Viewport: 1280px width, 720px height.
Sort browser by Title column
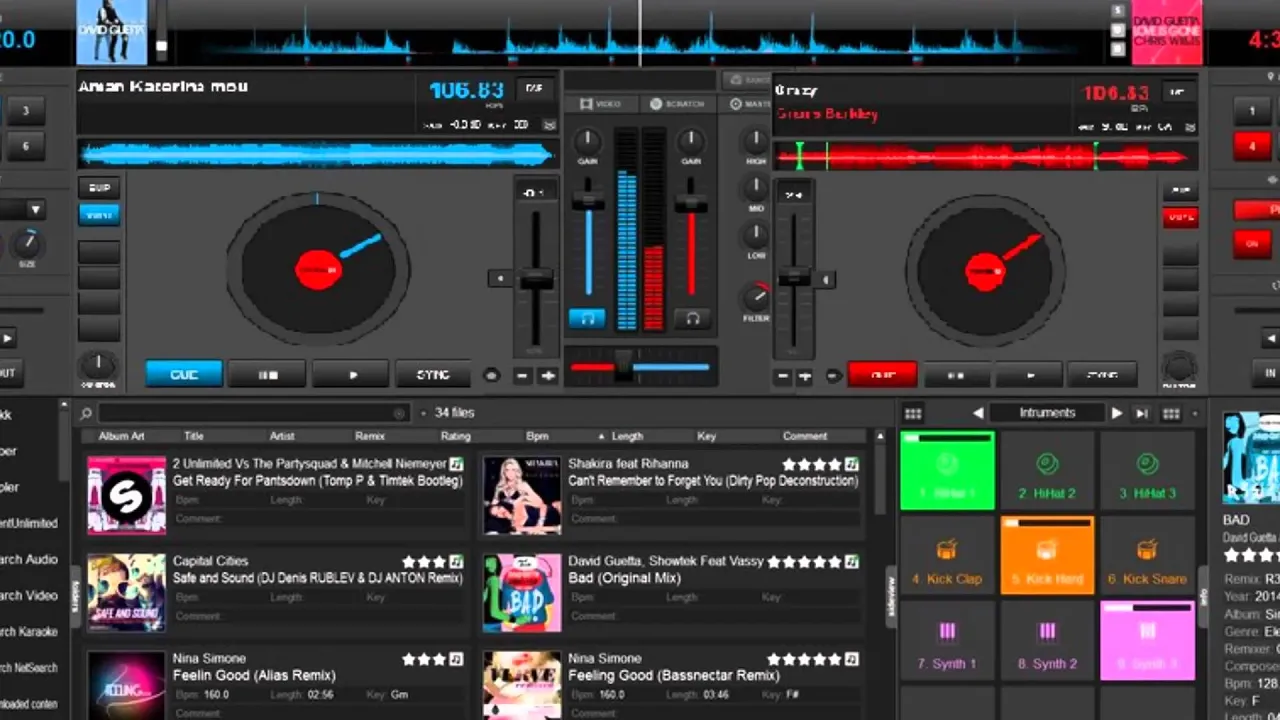[194, 436]
